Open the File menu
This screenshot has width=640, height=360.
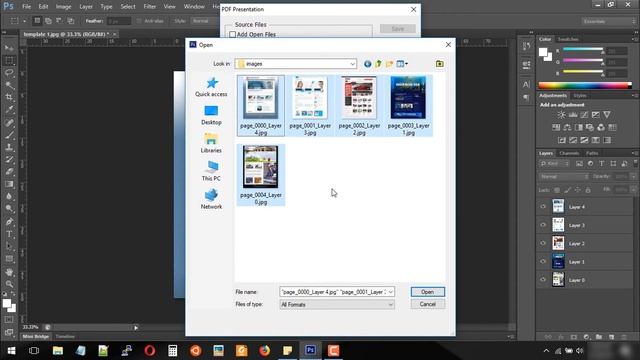coord(27,7)
